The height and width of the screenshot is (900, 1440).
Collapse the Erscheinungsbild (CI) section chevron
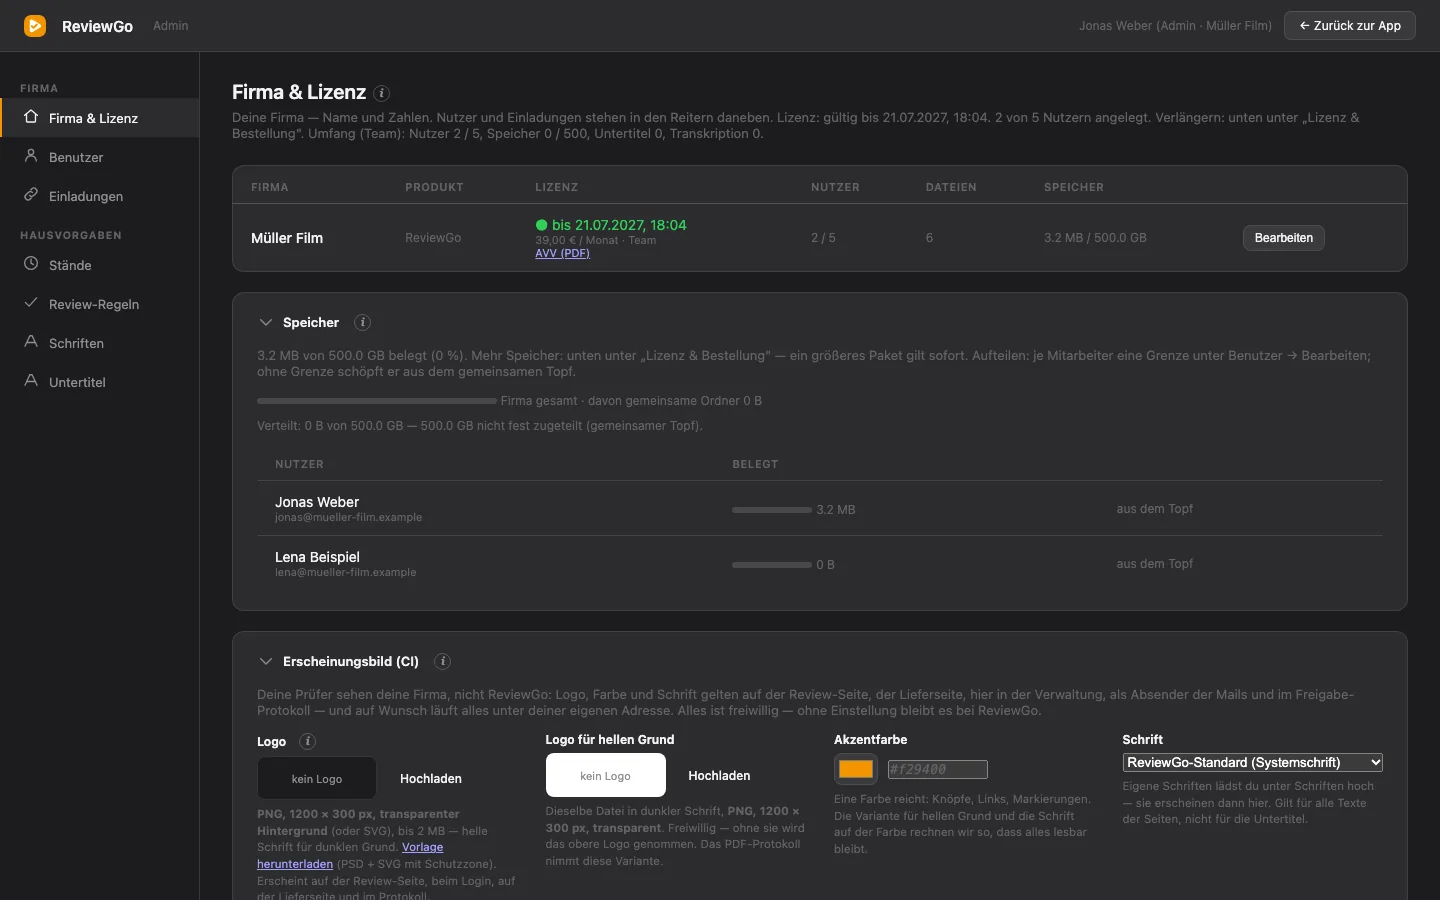265,661
